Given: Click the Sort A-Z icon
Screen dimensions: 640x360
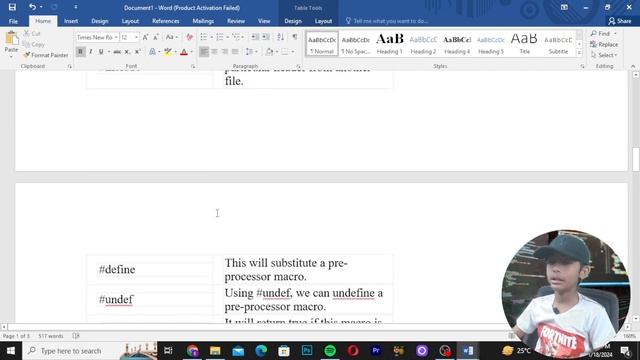Looking at the screenshot, I should (280, 37).
